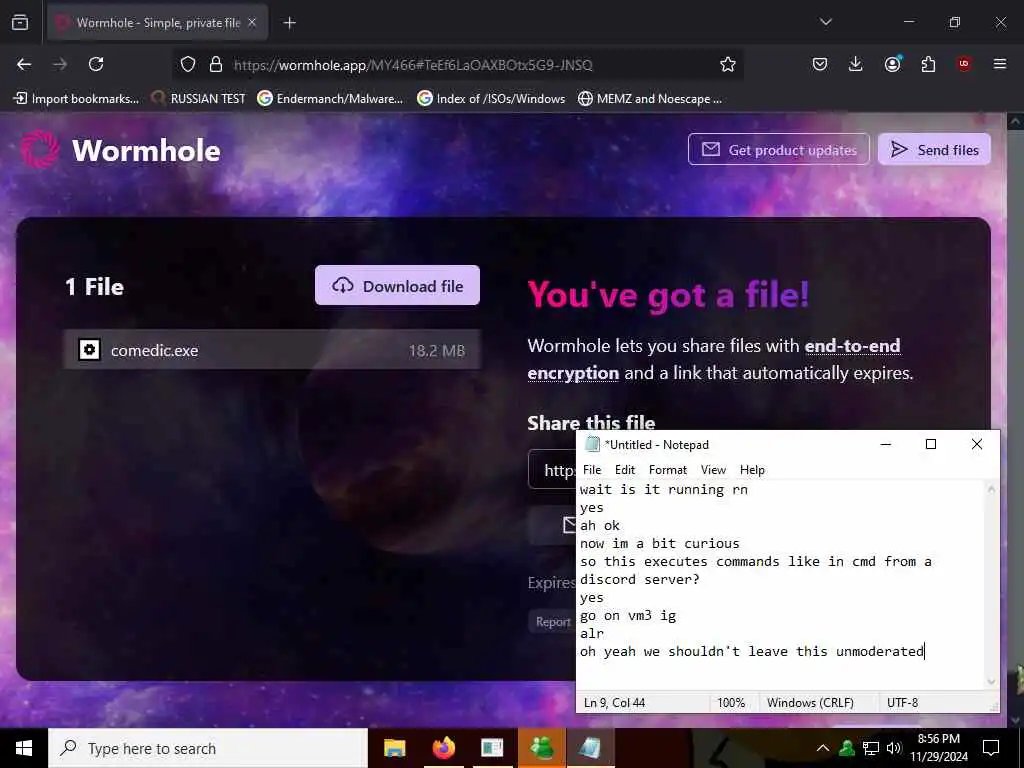The height and width of the screenshot is (768, 1024).
Task: Click the green user tray icon
Action: coord(847,748)
